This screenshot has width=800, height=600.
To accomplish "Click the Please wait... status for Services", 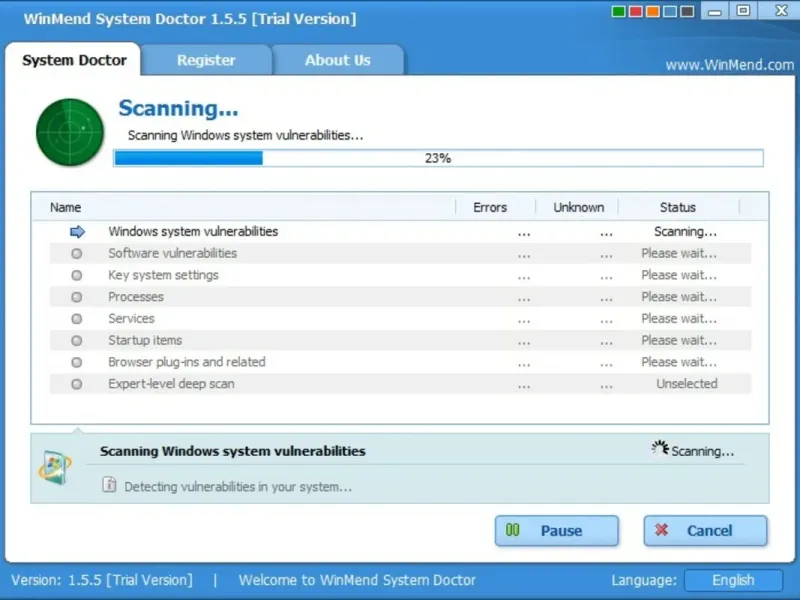I will (679, 319).
